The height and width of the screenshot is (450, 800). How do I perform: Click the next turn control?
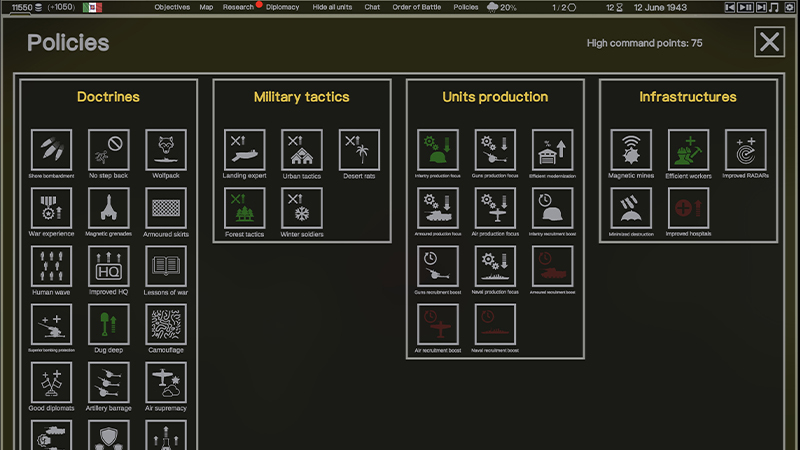tap(761, 7)
